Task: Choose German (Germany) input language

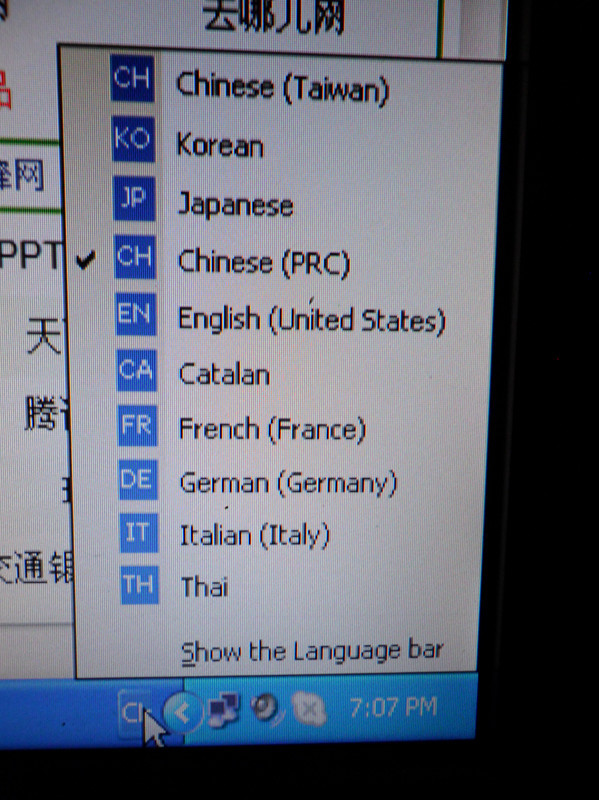Action: click(x=282, y=482)
